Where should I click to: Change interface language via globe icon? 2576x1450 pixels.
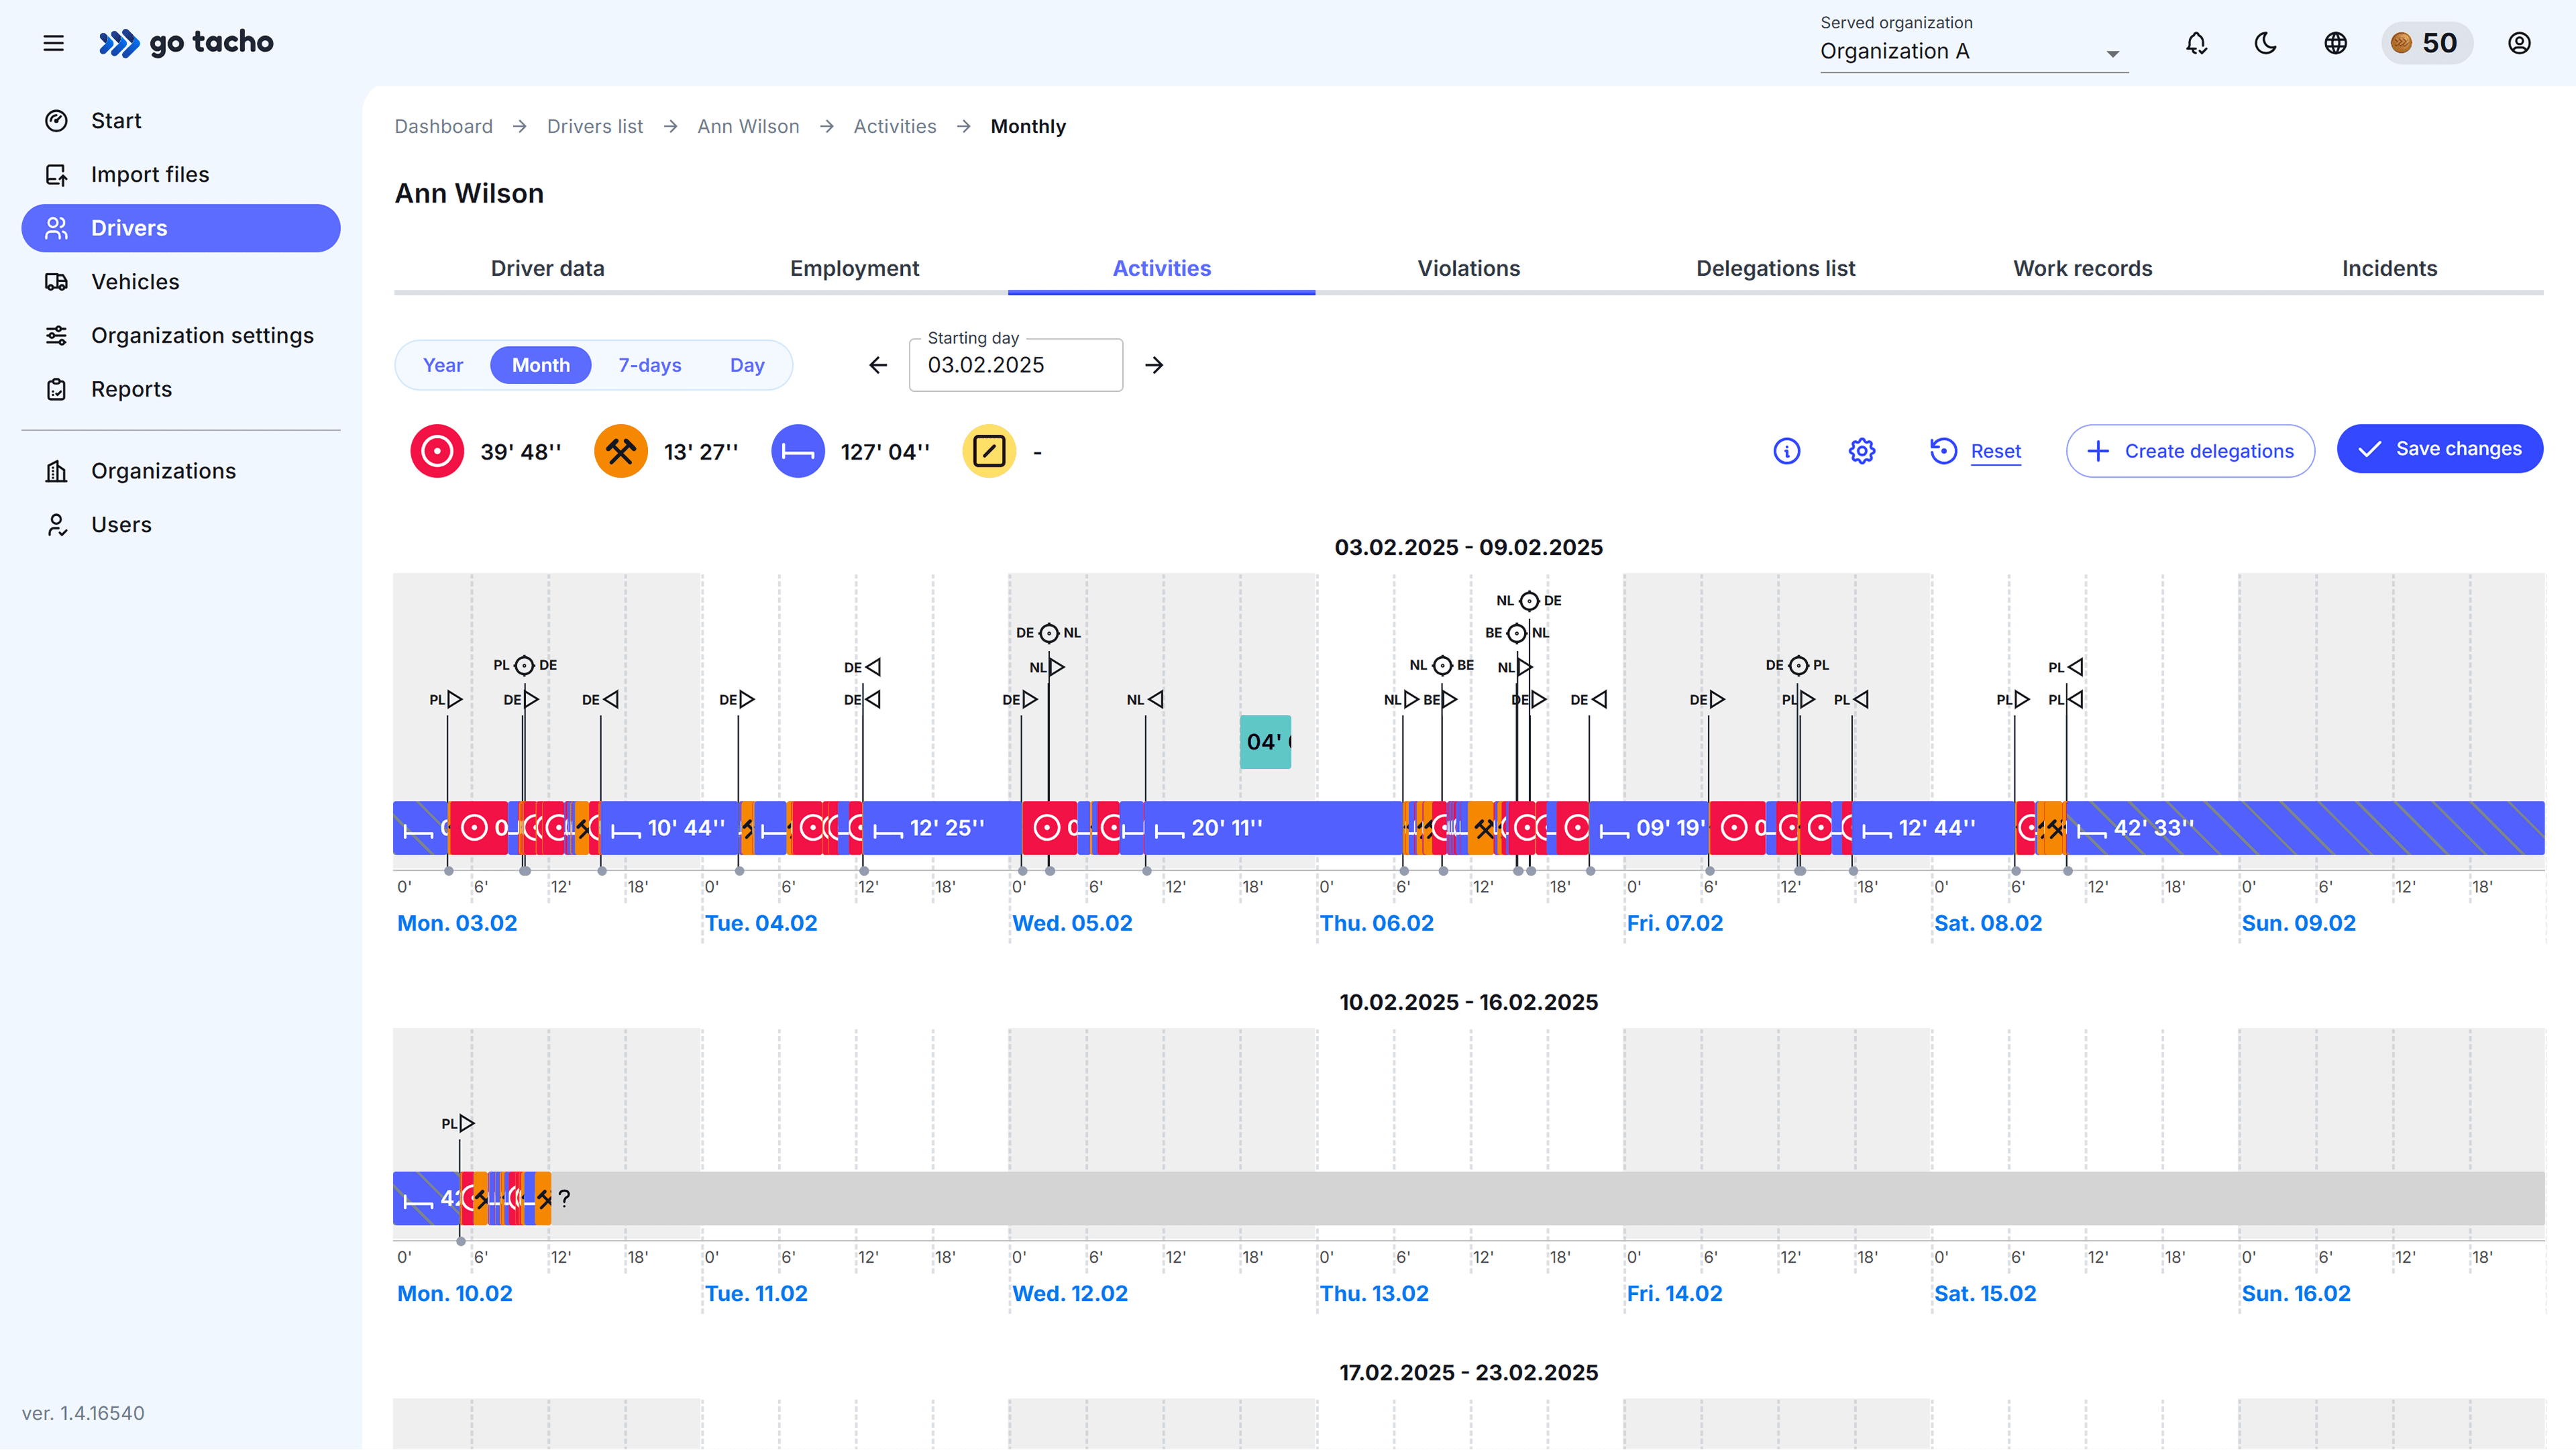point(2335,43)
